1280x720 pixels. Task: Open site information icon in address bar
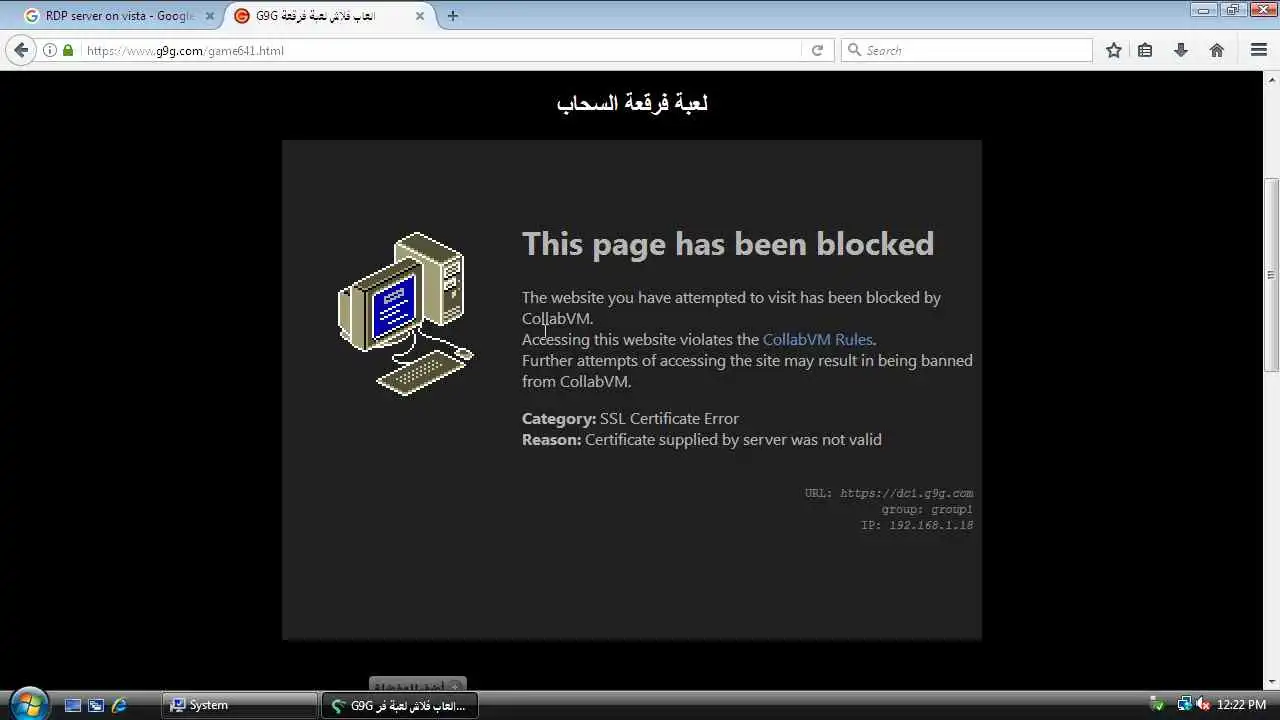coord(49,50)
